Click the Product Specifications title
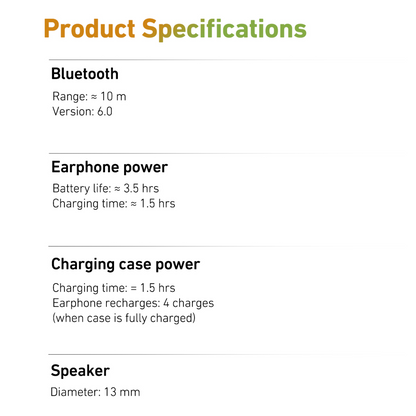Viewport: 416px width, 416px height. 175,29
